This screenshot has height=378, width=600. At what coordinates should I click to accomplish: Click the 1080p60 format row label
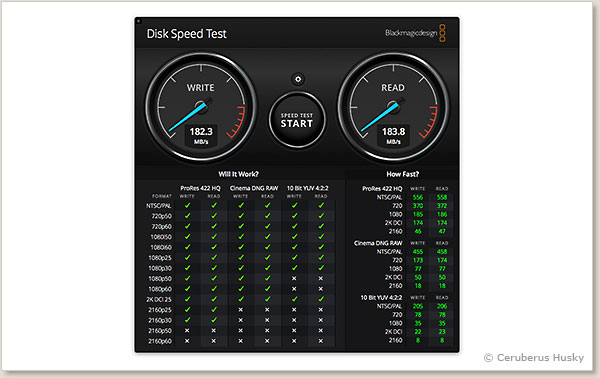point(160,289)
